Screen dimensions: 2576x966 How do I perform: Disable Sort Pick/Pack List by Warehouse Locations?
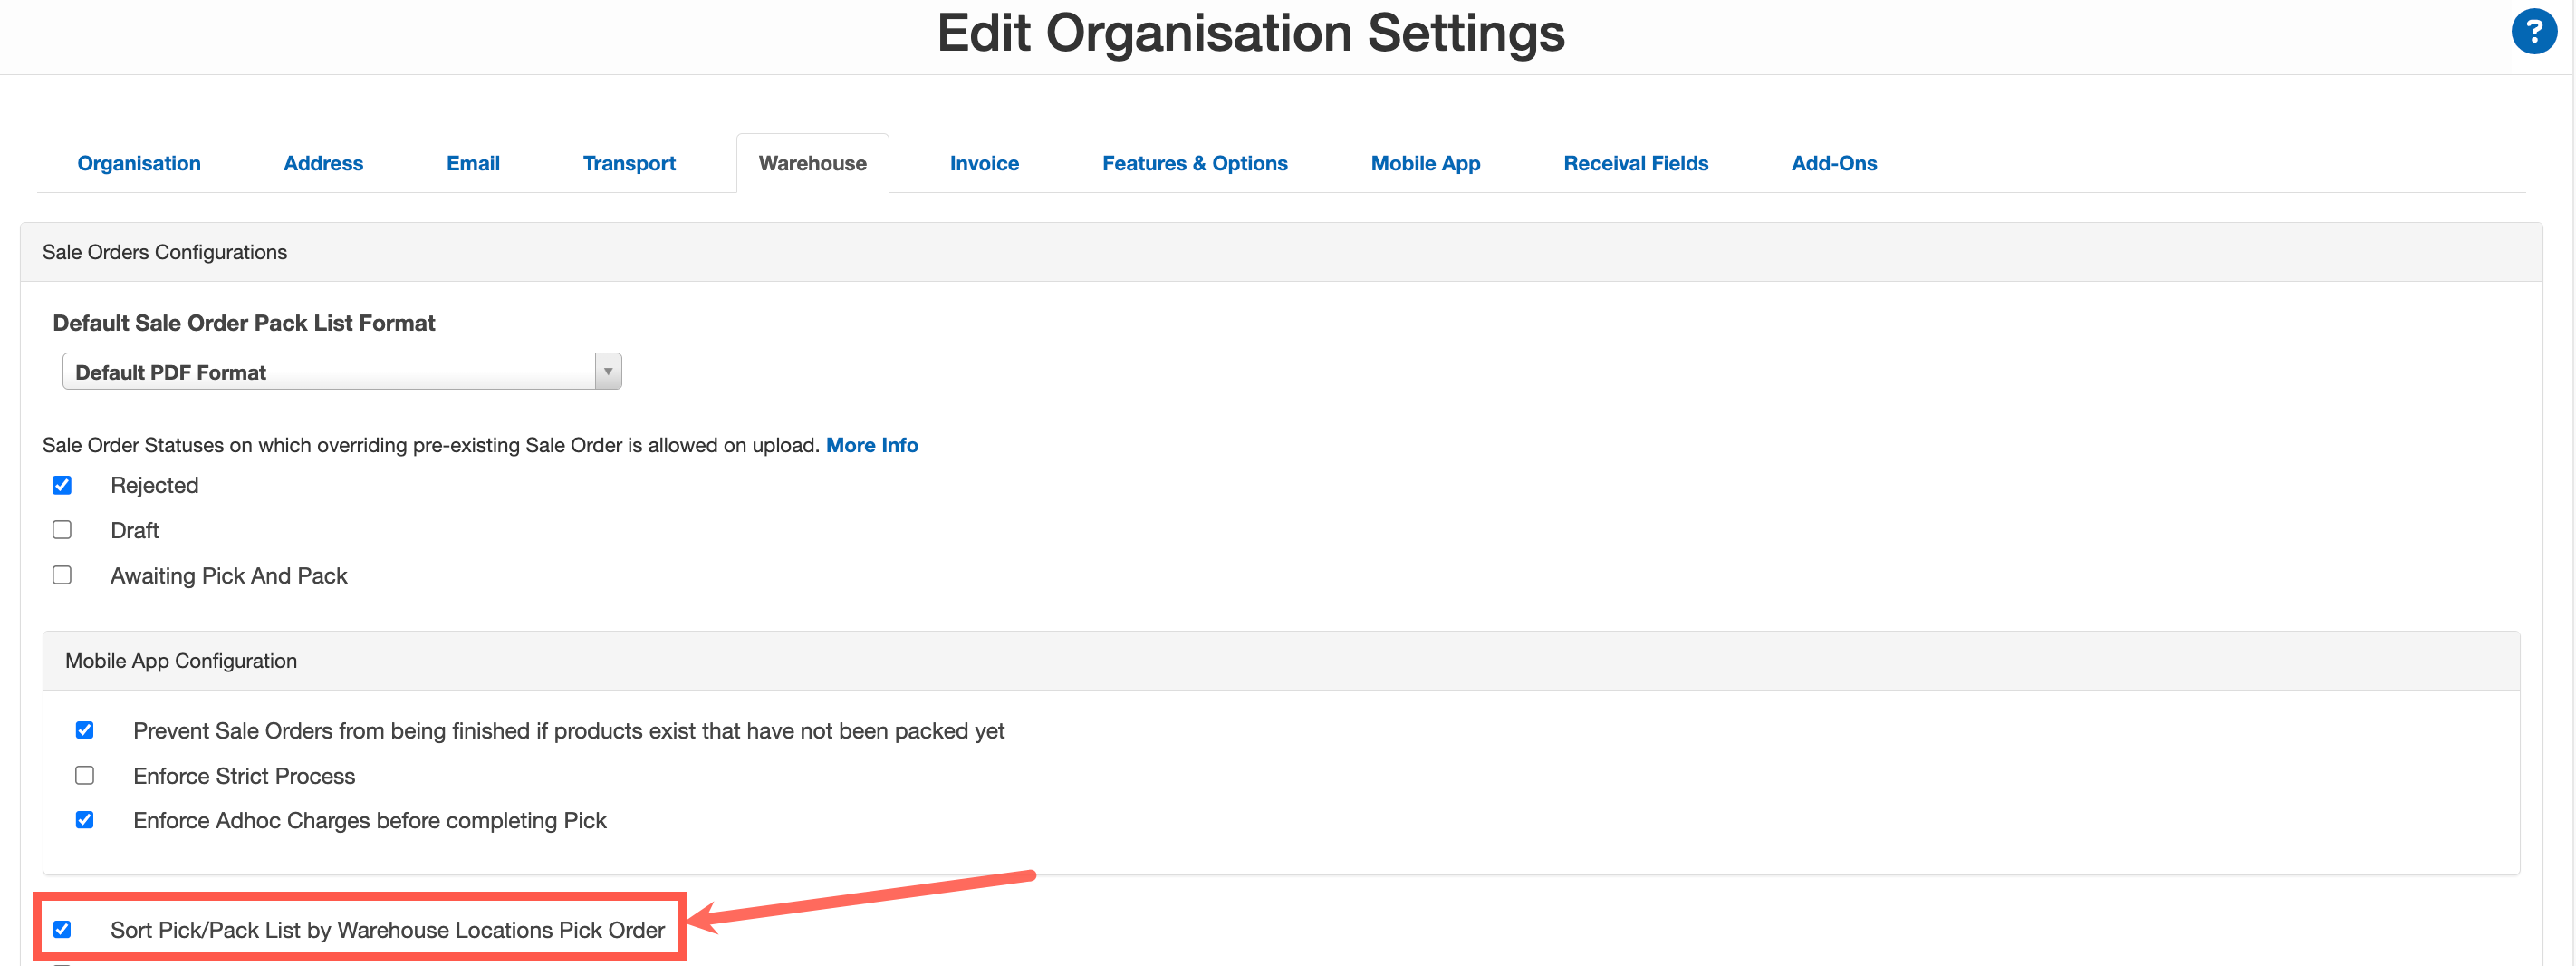tap(63, 930)
